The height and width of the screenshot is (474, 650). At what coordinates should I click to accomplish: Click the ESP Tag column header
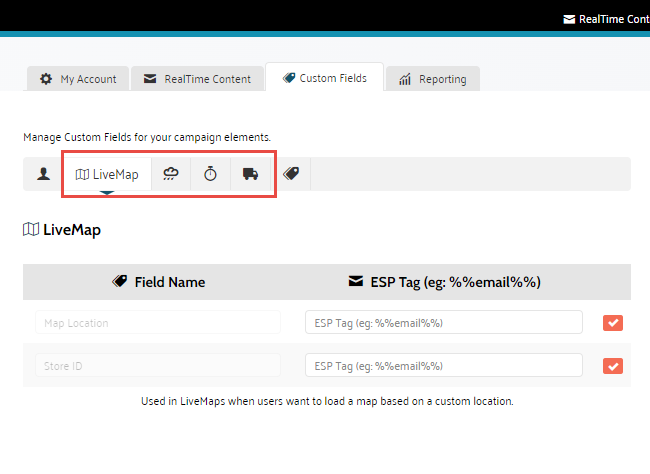click(444, 282)
